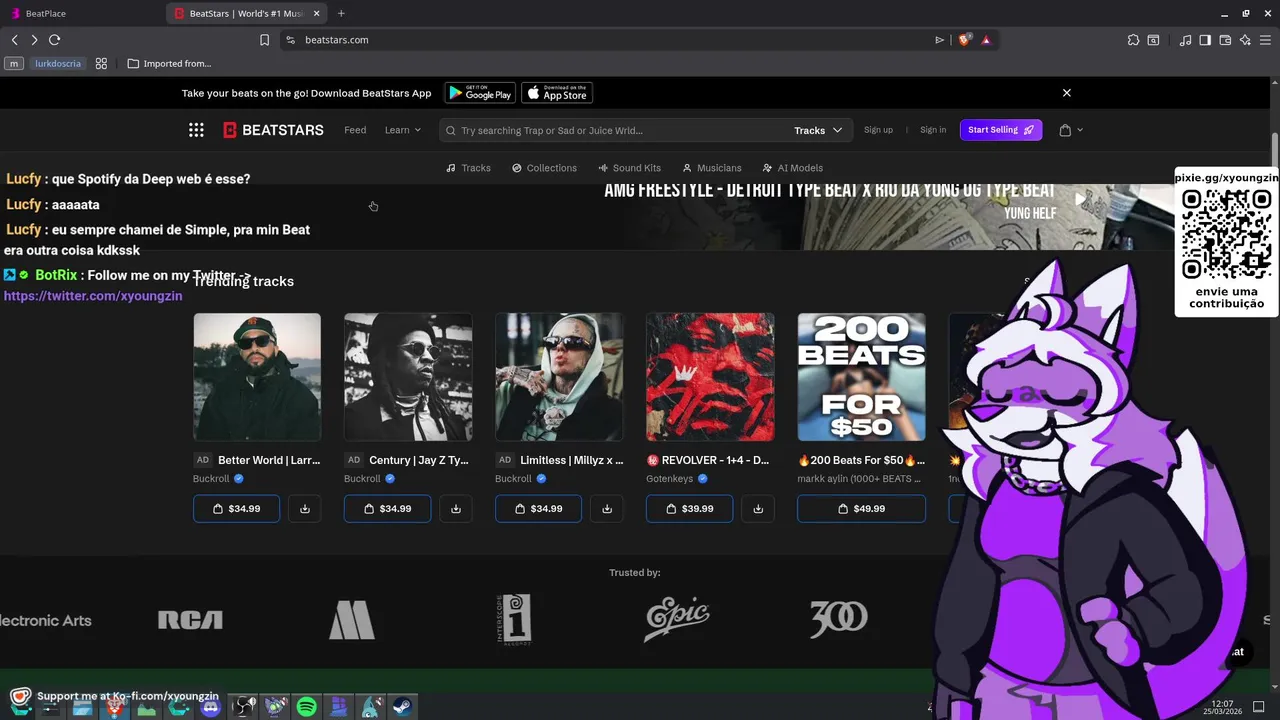The height and width of the screenshot is (720, 1280).
Task: Download the Better World track for free
Action: 305,509
